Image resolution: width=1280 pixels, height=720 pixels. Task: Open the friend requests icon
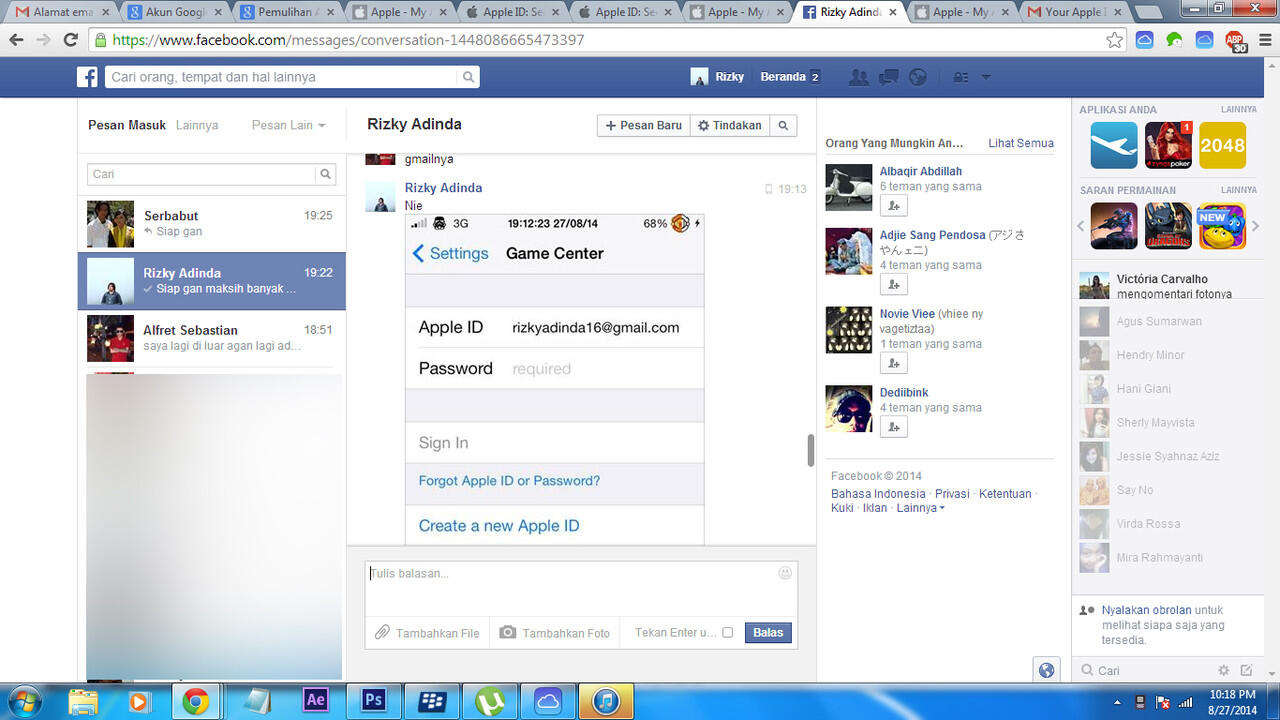[858, 77]
